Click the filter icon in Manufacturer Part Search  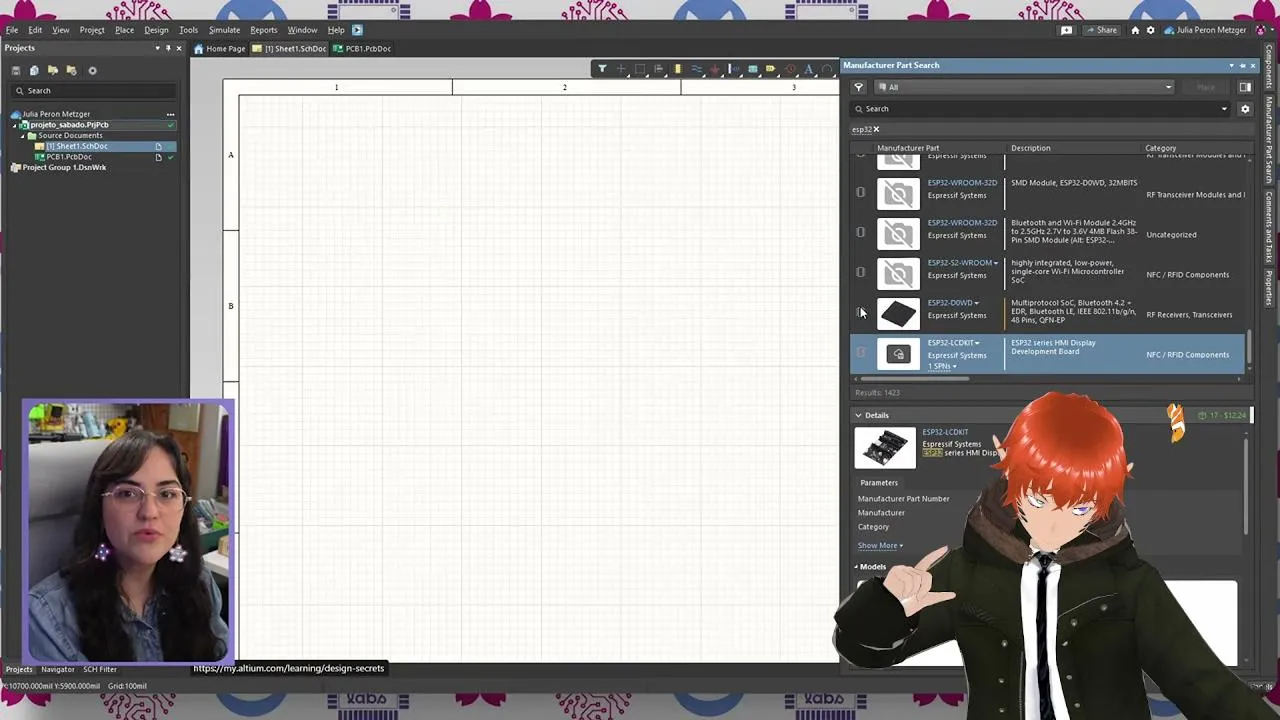tap(858, 87)
